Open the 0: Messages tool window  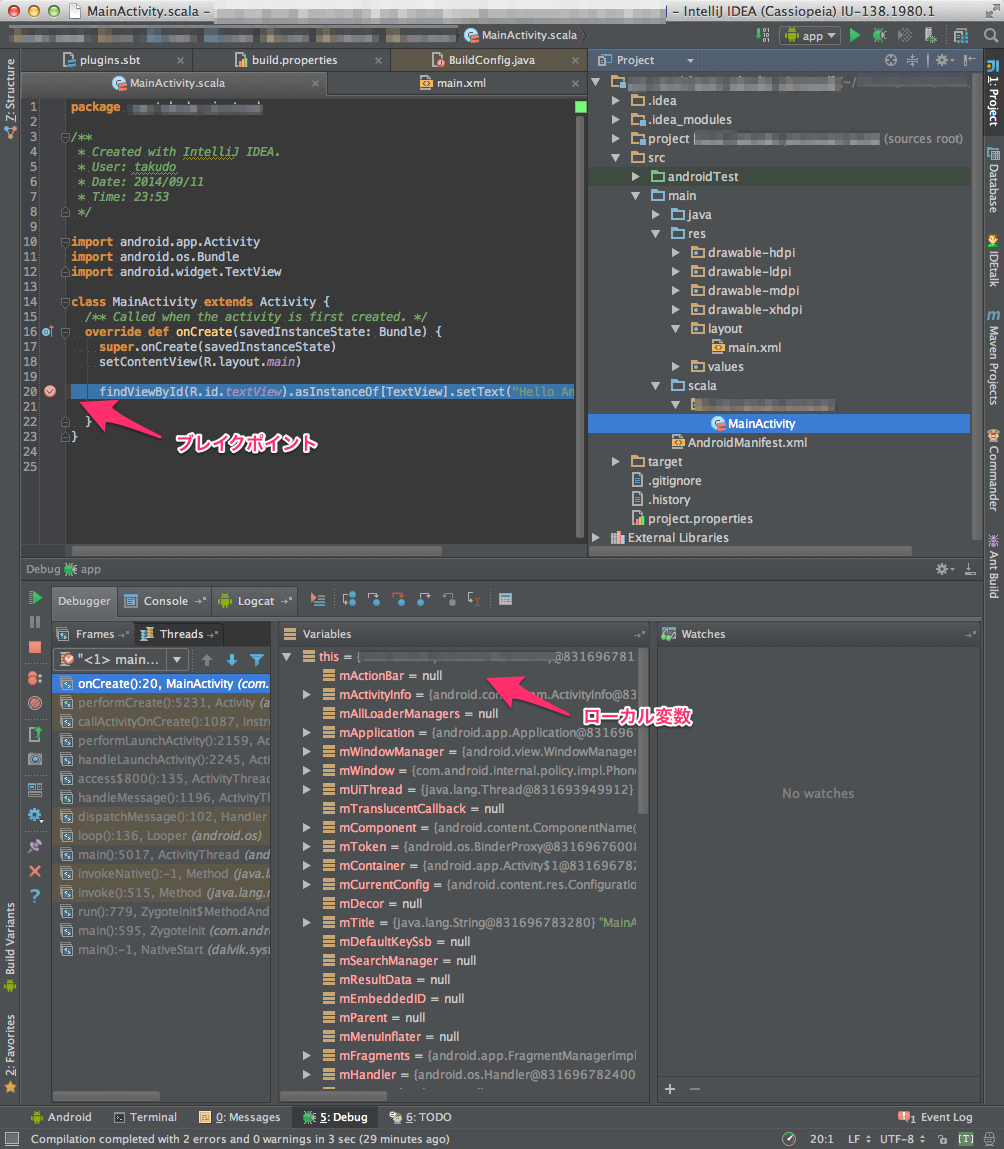239,1117
